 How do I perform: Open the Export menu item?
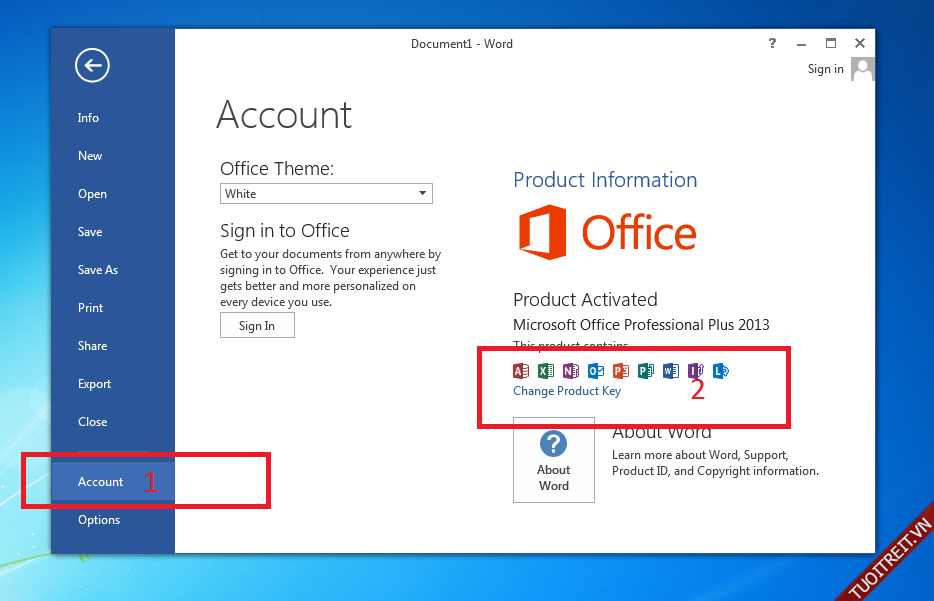coord(94,384)
